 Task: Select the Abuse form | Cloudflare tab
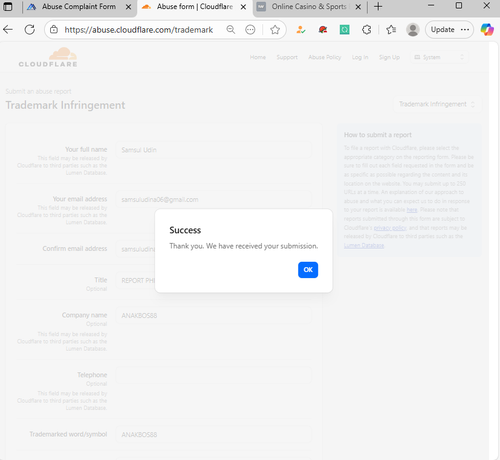click(195, 7)
